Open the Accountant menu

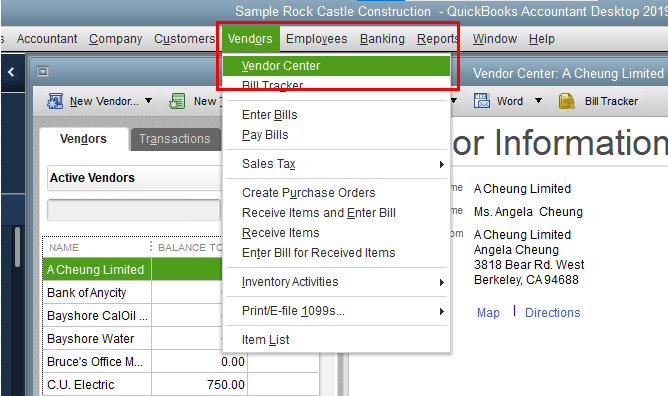[47, 39]
